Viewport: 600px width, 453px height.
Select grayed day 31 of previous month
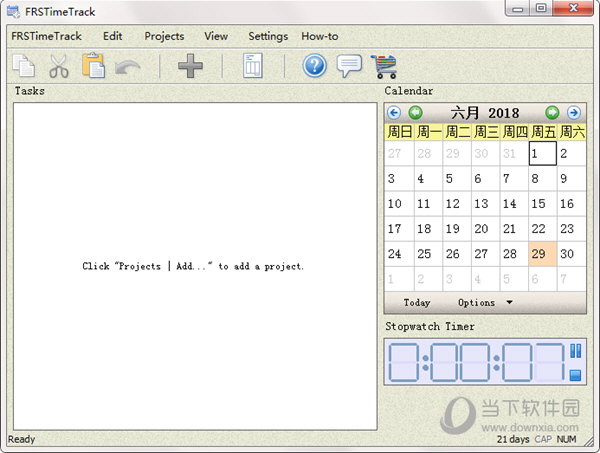coord(514,154)
